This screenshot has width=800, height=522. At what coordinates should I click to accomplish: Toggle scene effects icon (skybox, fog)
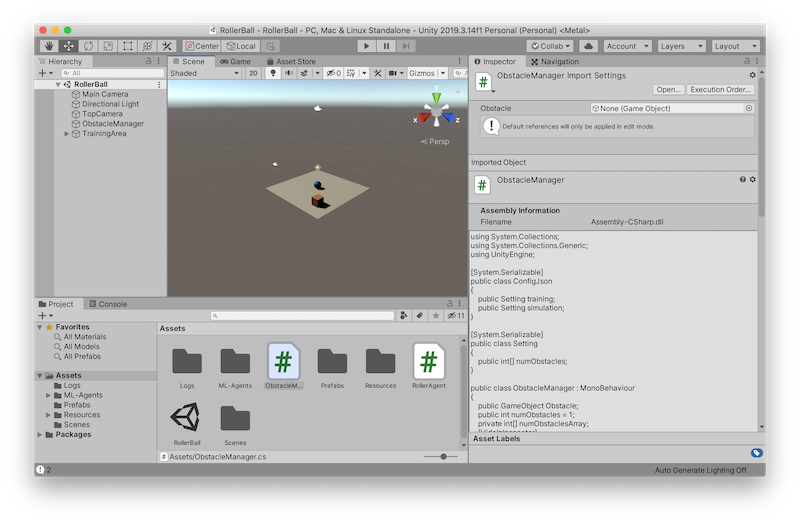click(304, 73)
